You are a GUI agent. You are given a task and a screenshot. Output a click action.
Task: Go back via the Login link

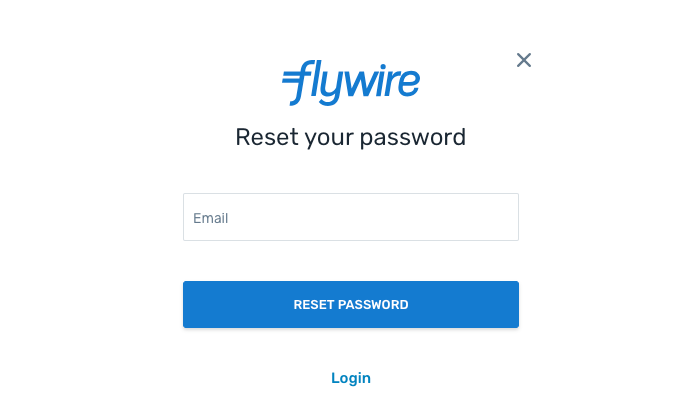(351, 378)
